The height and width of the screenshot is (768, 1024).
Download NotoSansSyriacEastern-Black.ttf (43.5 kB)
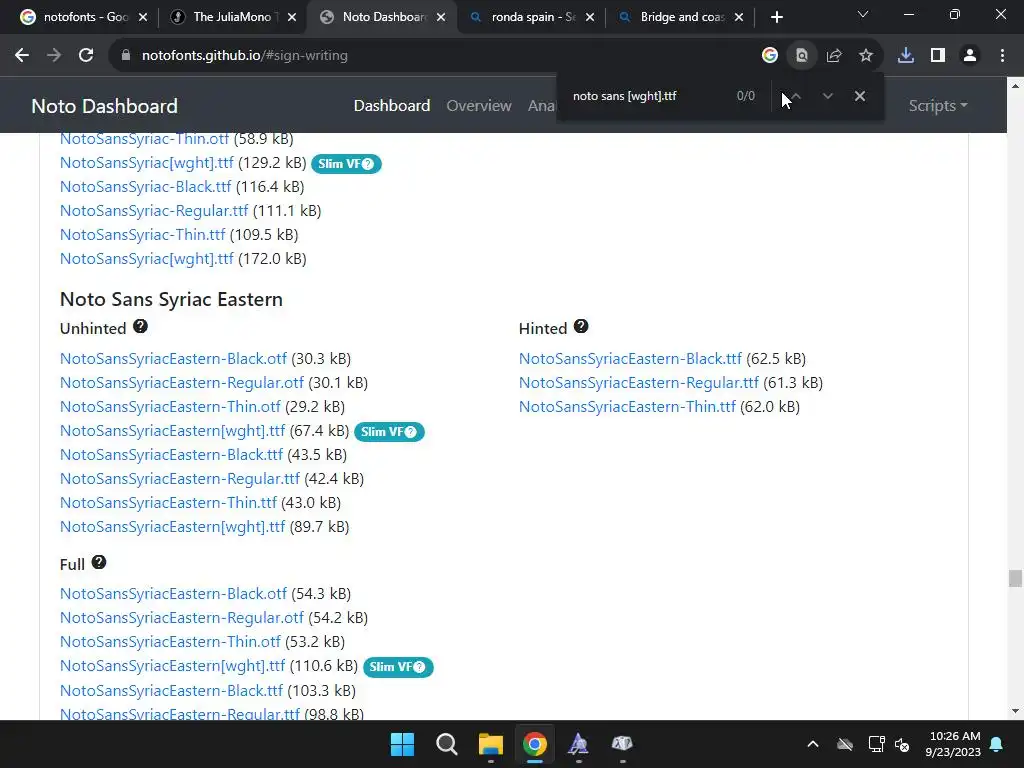click(172, 455)
